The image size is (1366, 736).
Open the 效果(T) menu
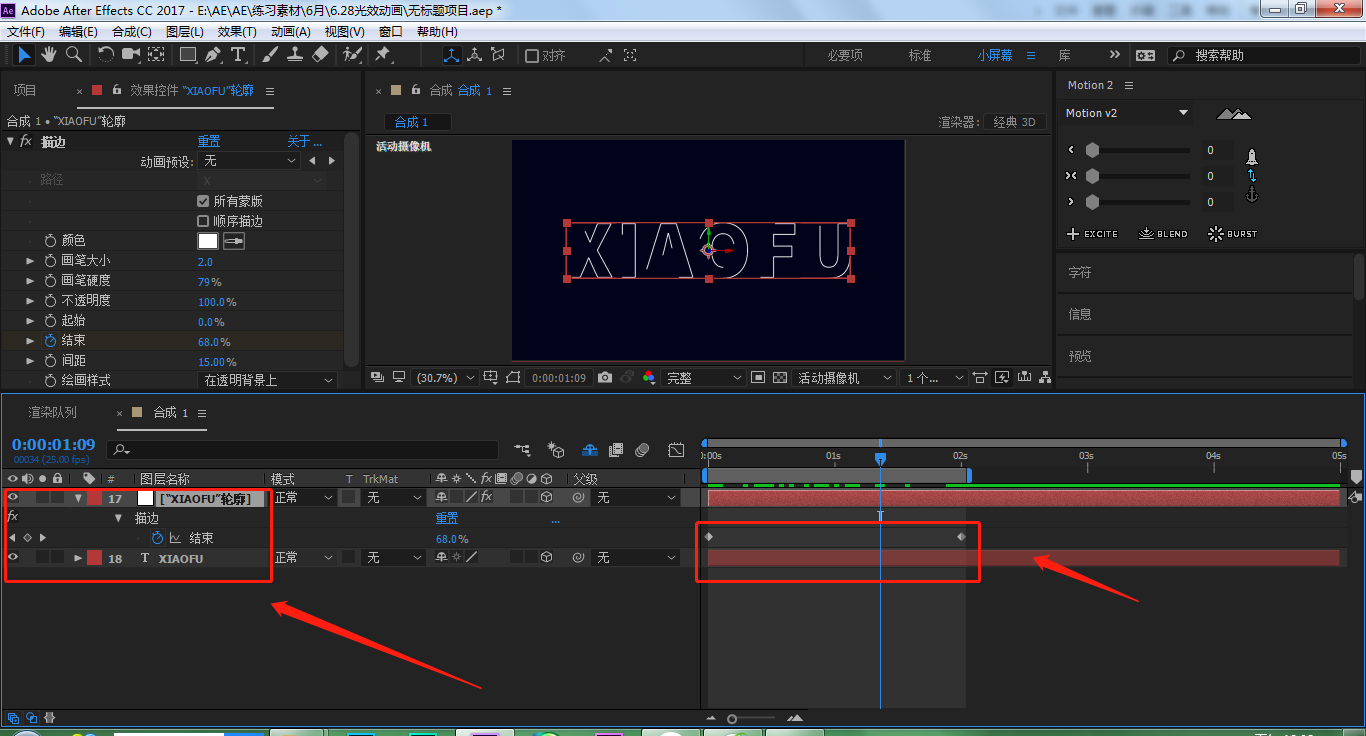tap(238, 32)
